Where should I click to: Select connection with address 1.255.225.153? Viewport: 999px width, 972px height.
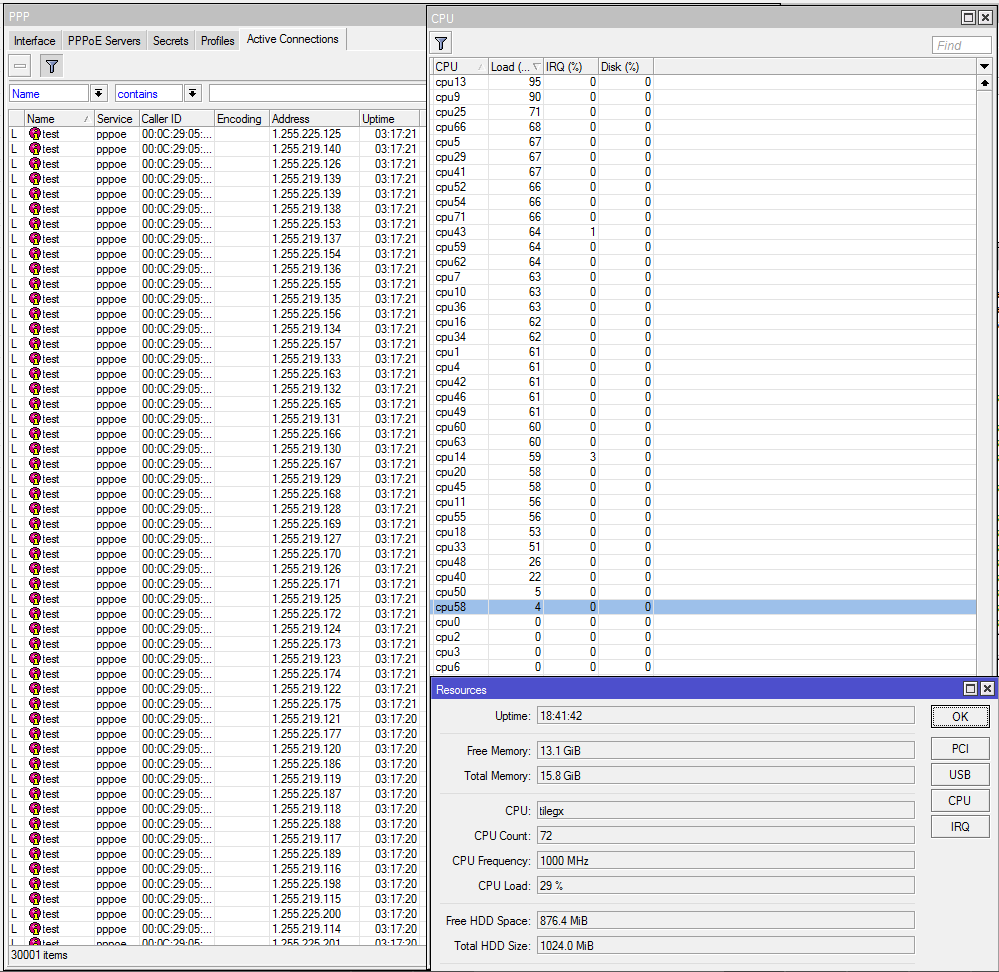click(216, 224)
